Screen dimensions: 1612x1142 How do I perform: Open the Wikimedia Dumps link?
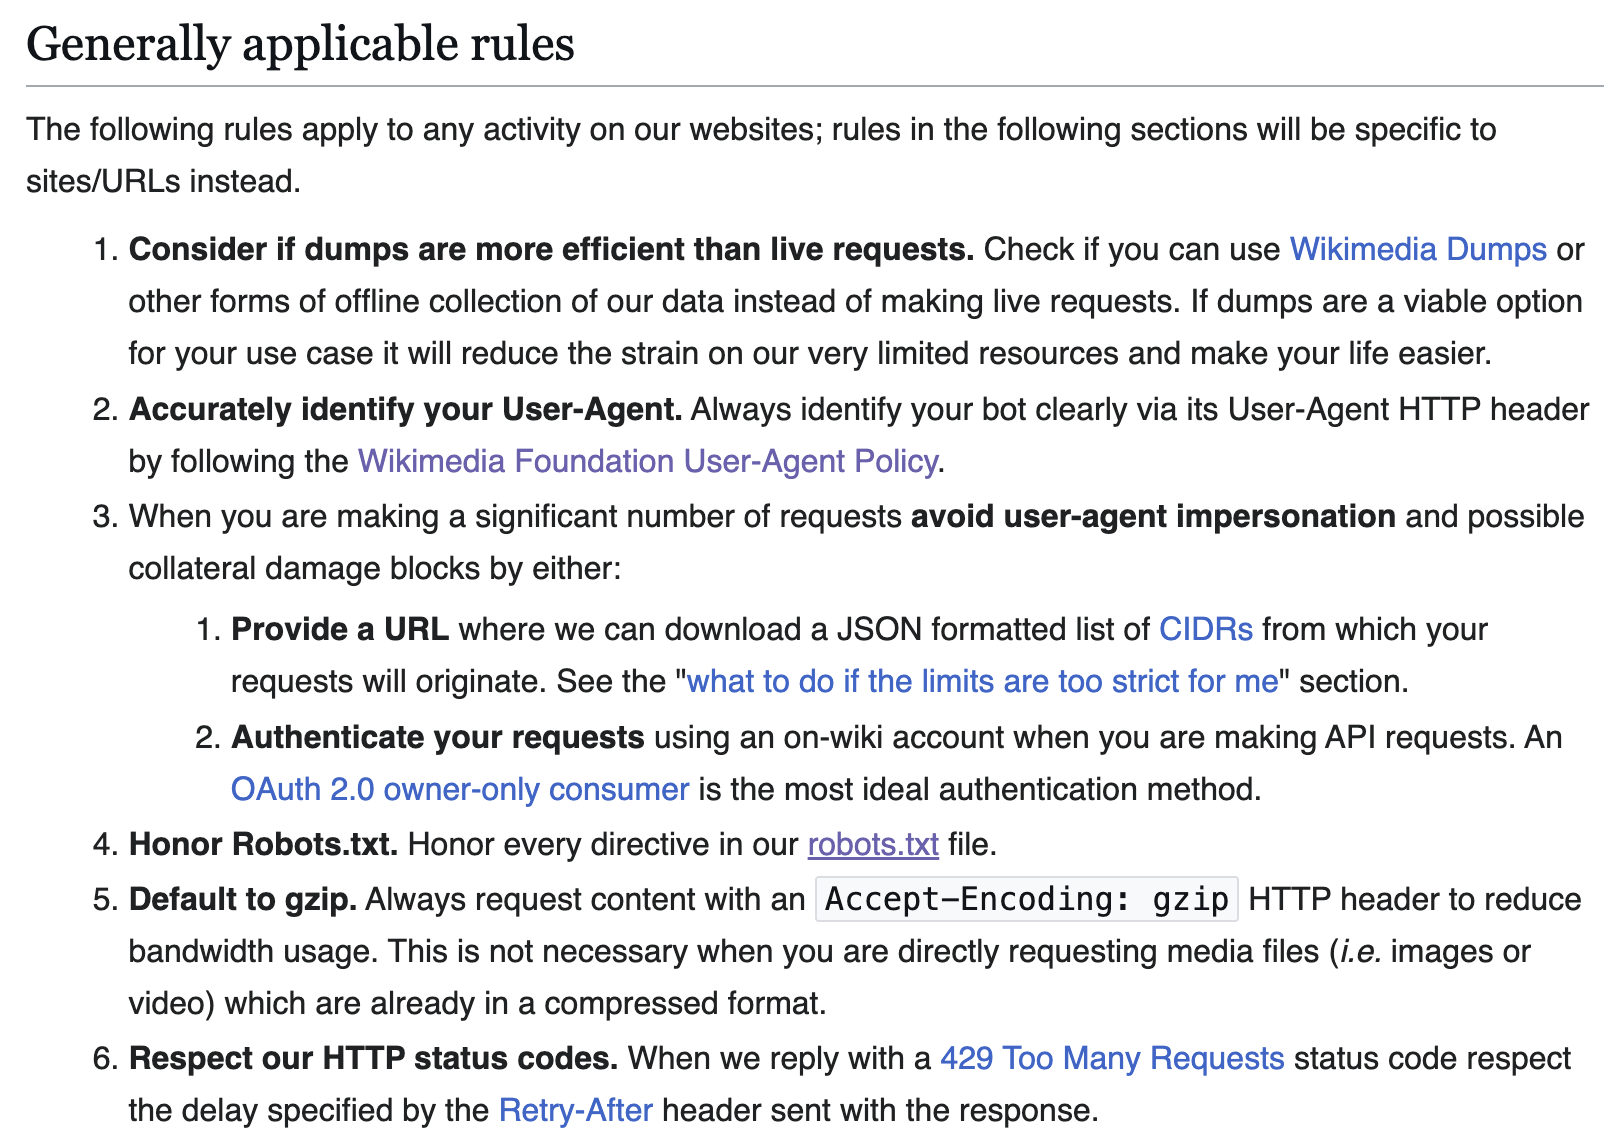[x=1418, y=249]
